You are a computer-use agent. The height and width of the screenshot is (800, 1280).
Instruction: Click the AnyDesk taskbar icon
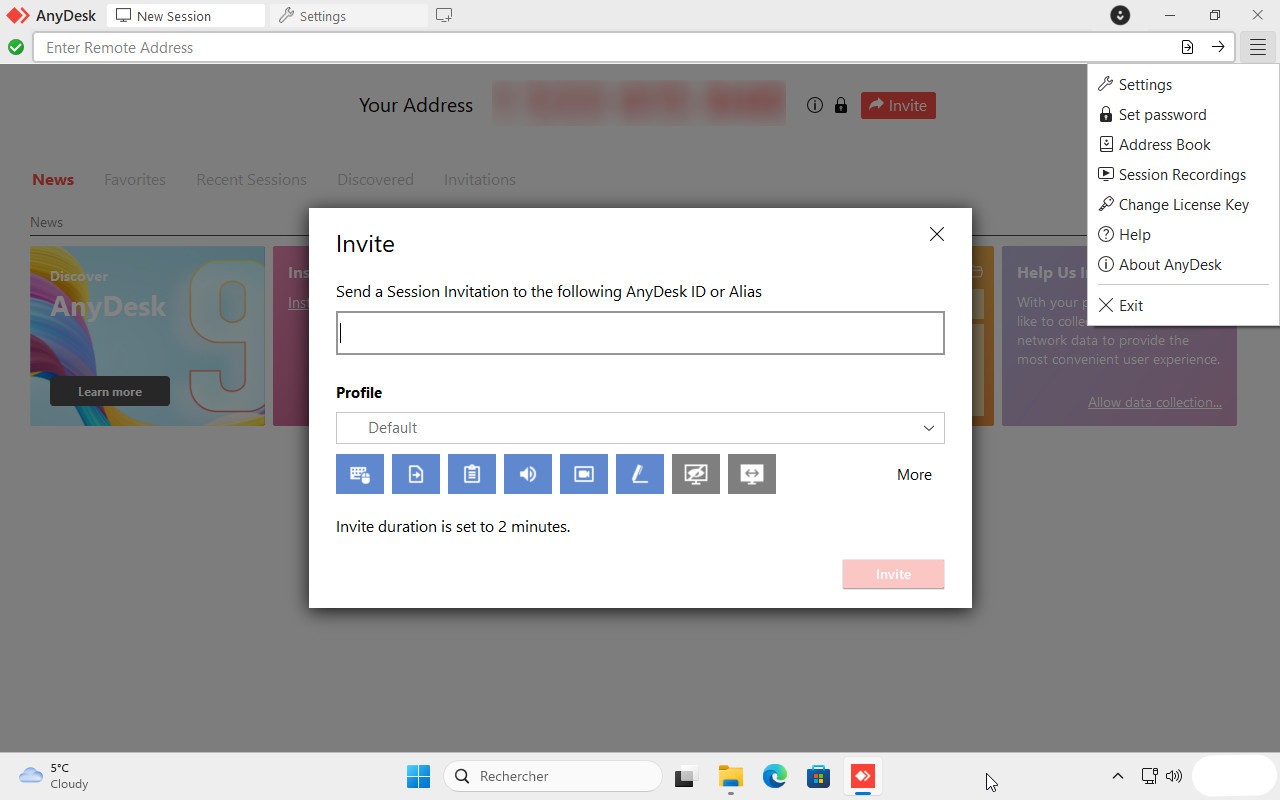(x=862, y=776)
